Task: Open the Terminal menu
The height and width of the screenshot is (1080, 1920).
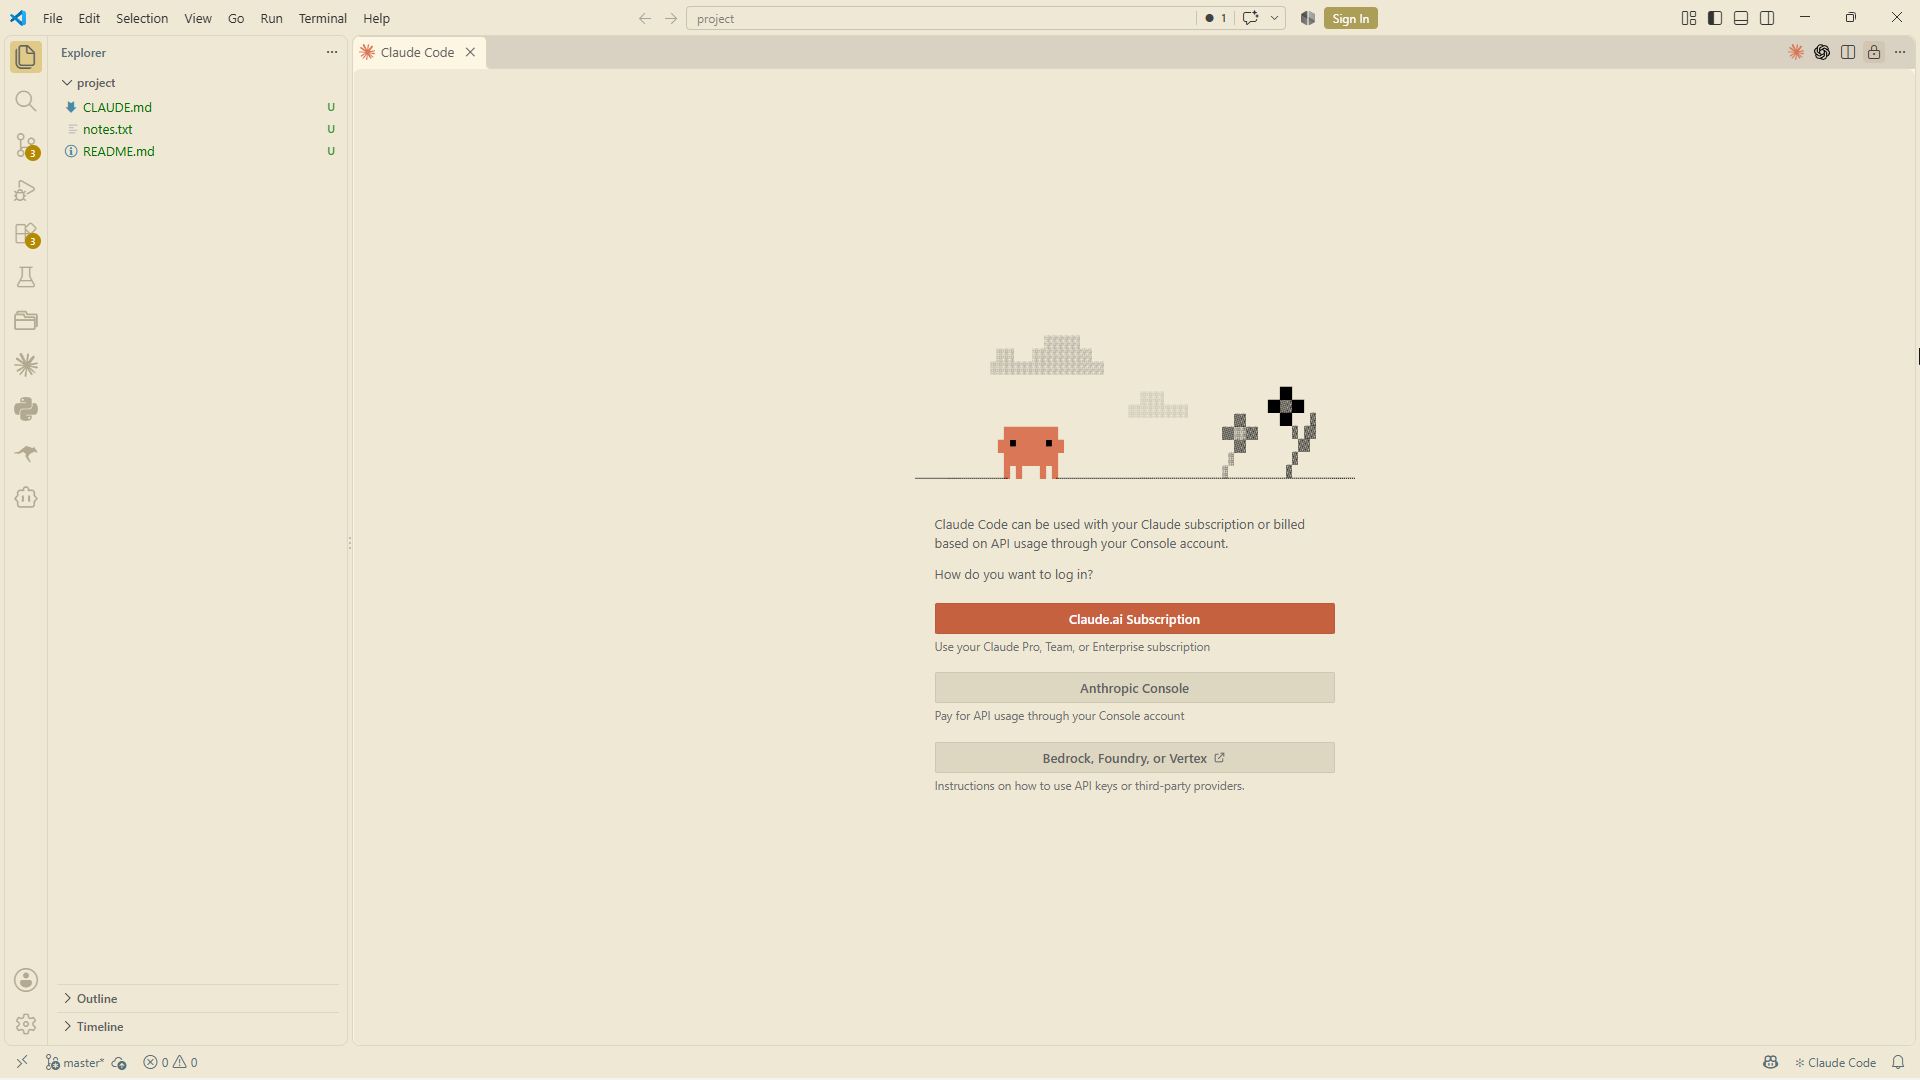Action: point(322,18)
